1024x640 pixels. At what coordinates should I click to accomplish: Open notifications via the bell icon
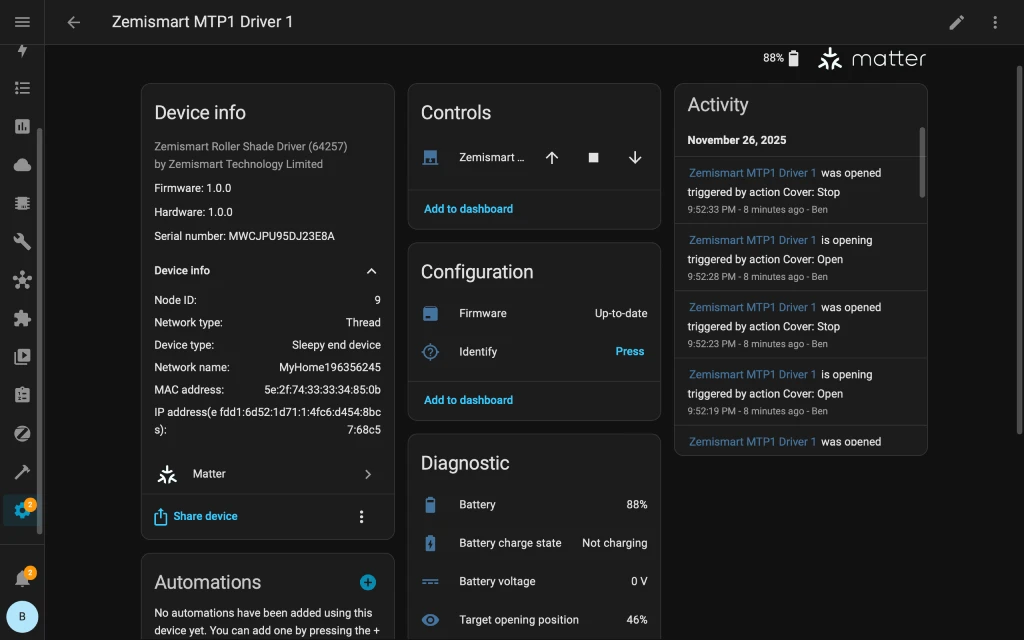click(x=22, y=577)
